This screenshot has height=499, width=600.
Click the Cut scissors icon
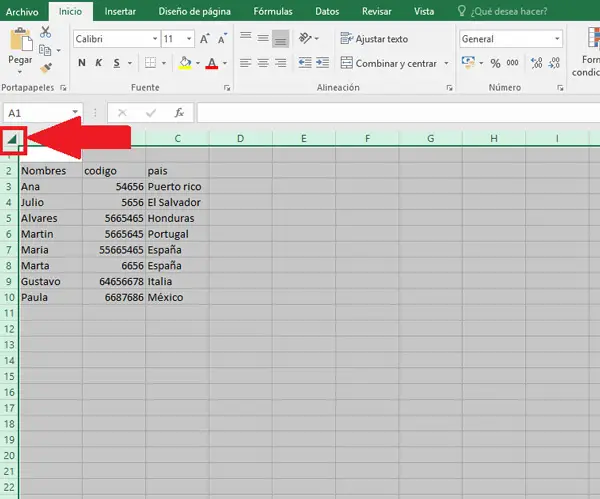click(x=45, y=32)
